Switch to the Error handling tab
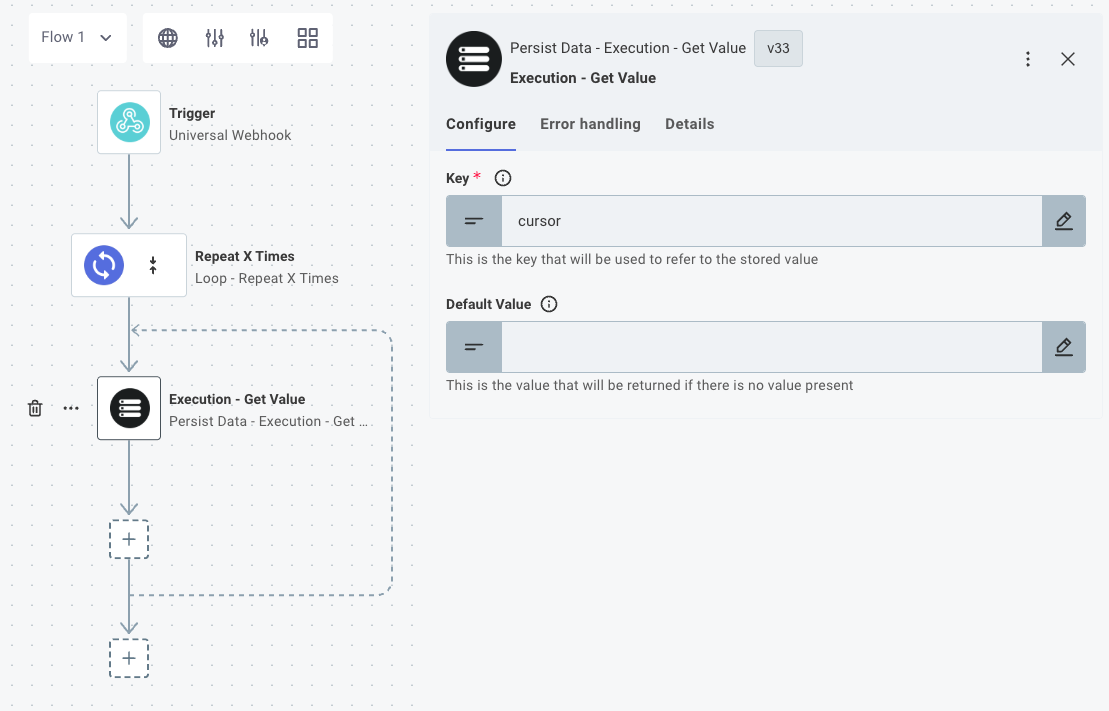 589,124
